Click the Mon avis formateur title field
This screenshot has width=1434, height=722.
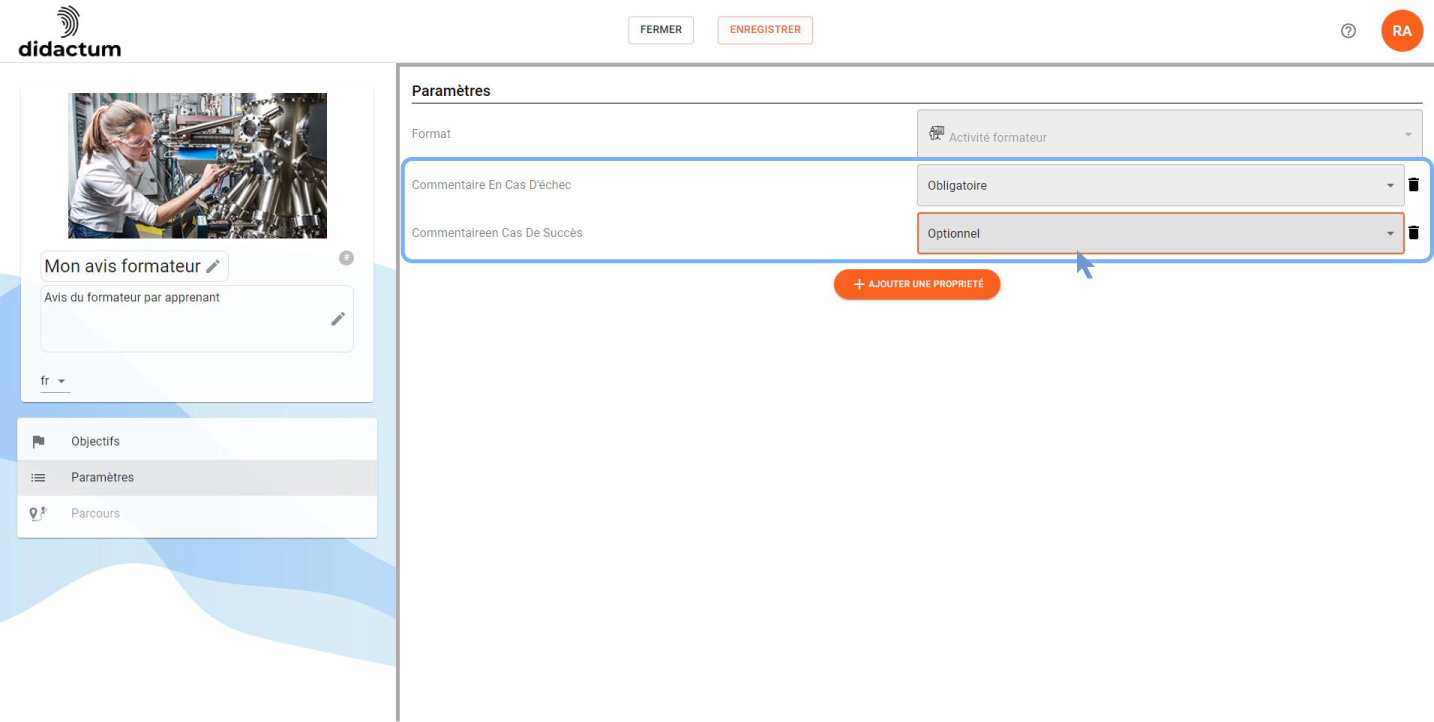pyautogui.click(x=134, y=266)
